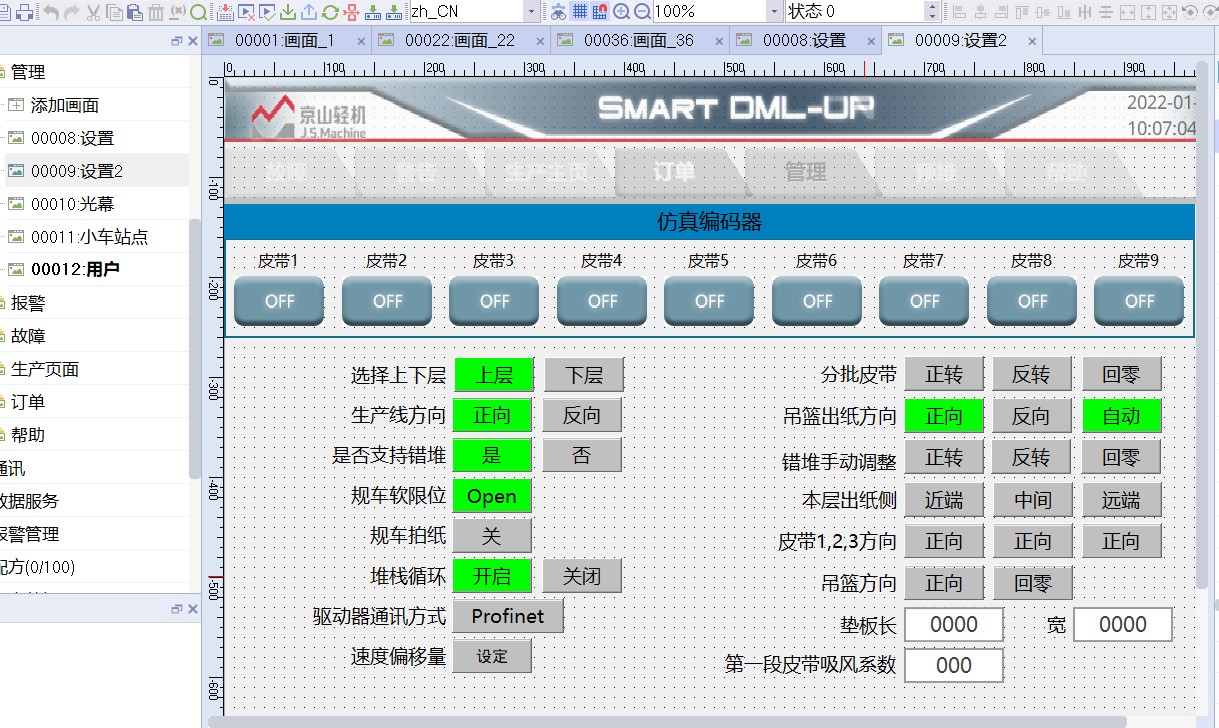Open the zh_CN language dropdown

(531, 12)
